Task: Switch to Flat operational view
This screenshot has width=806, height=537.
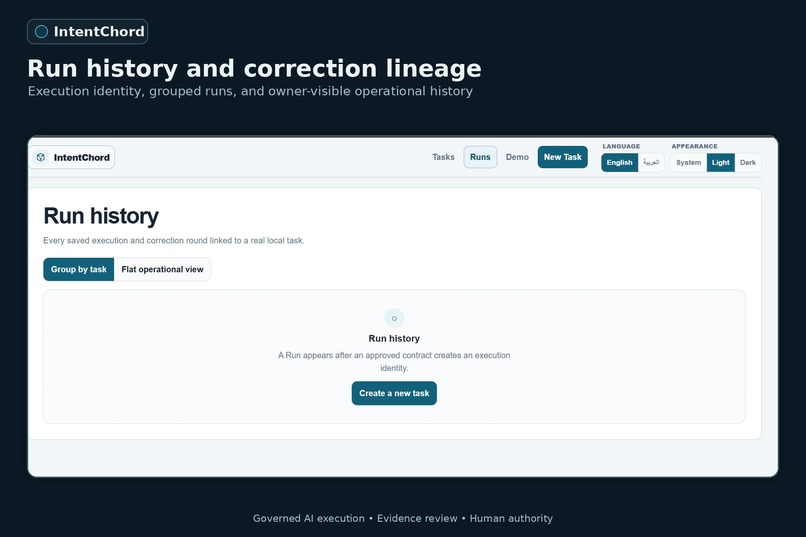Action: click(x=162, y=269)
